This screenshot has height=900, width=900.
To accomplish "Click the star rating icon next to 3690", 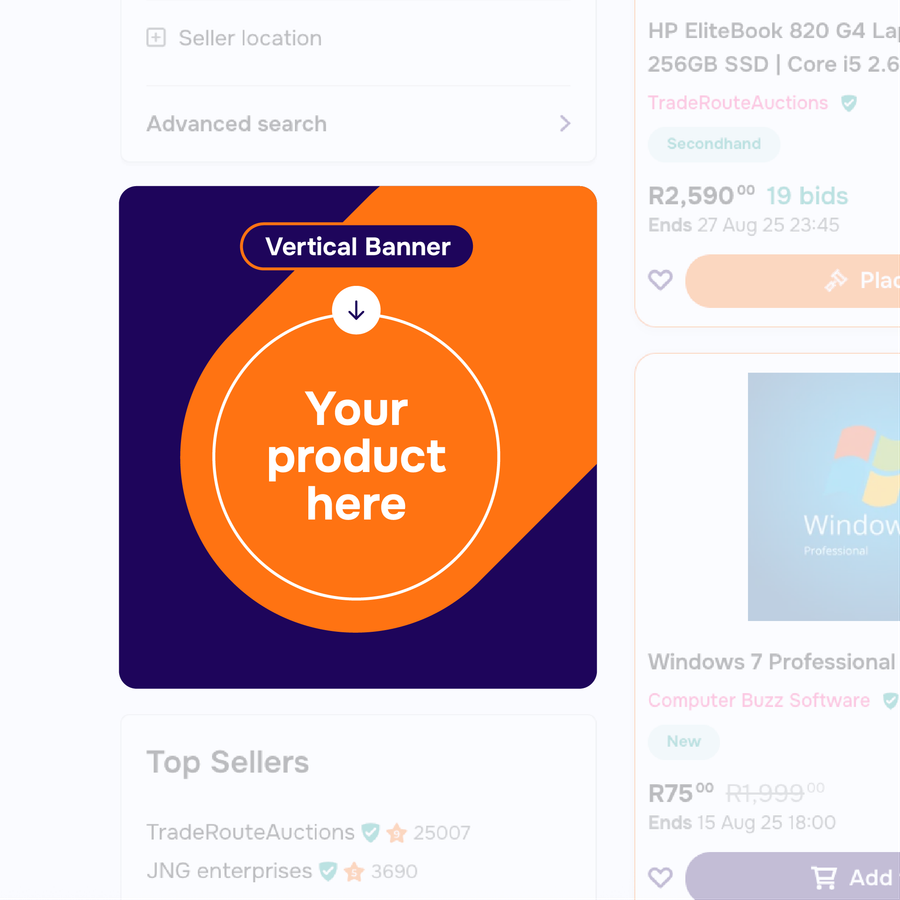I will point(354,872).
